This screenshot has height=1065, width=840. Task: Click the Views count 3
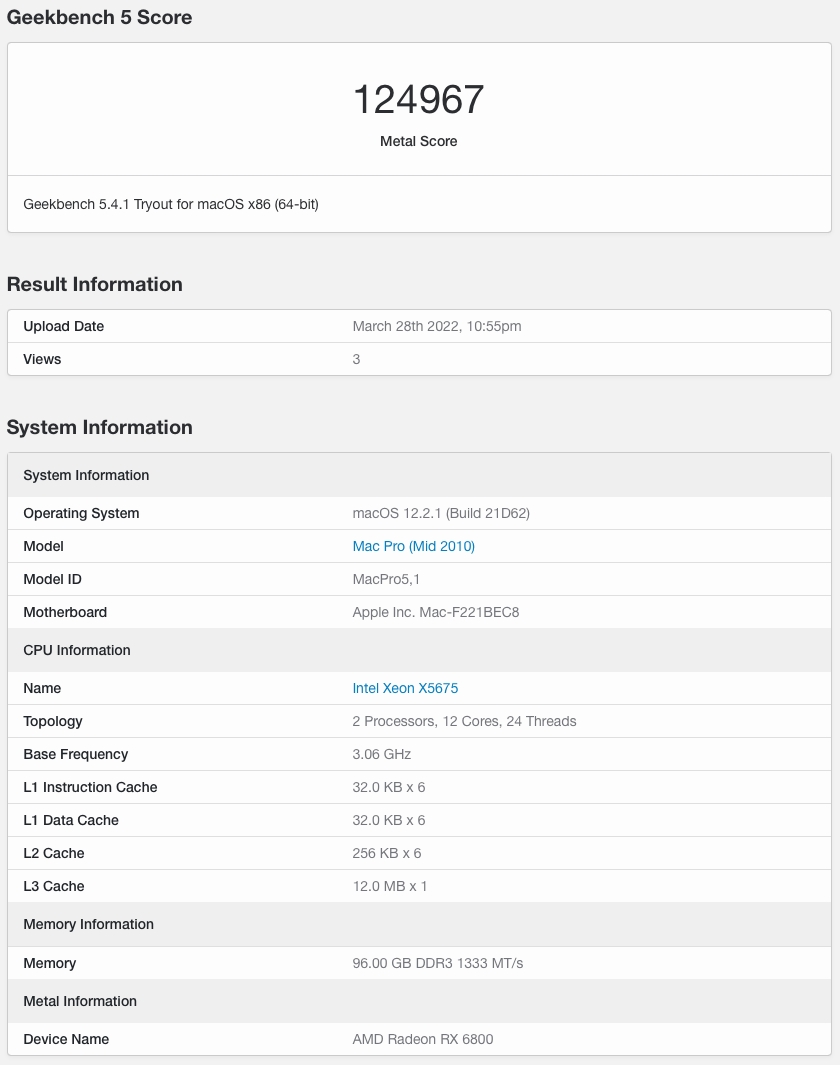pos(357,359)
